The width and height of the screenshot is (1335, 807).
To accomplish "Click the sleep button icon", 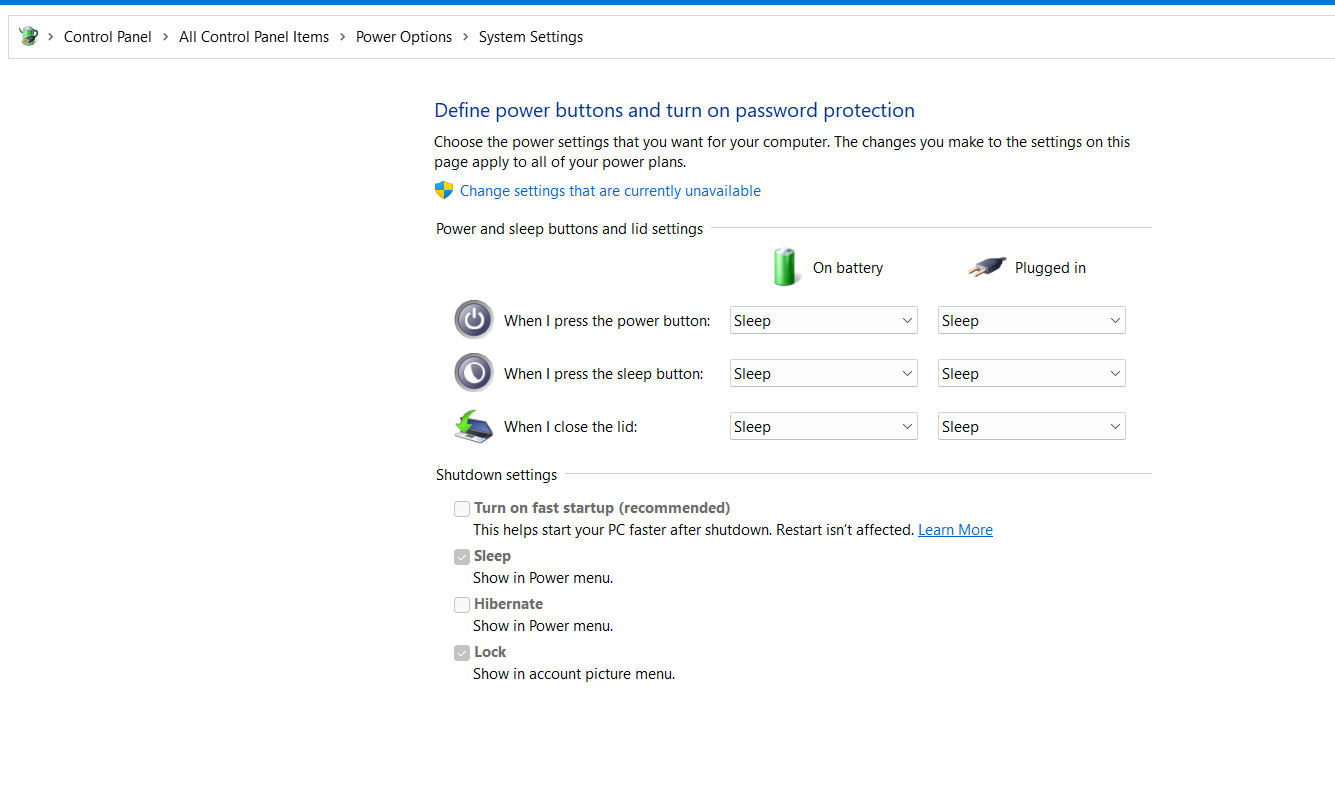I will [x=473, y=372].
